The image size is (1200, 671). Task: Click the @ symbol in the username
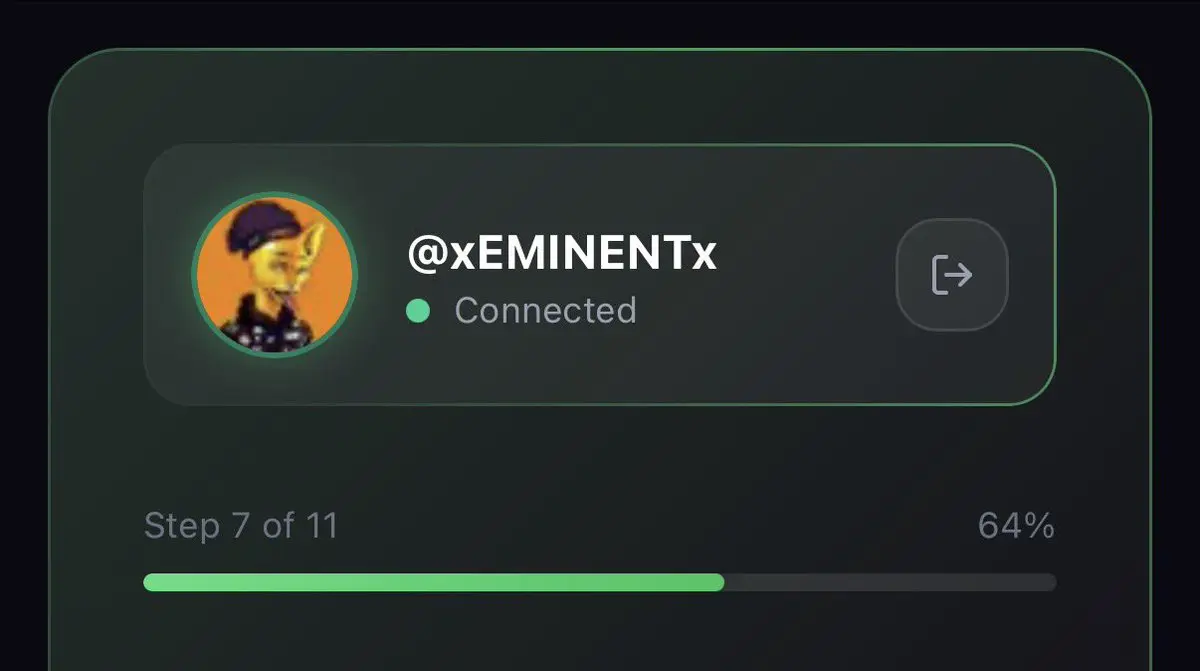tap(426, 256)
